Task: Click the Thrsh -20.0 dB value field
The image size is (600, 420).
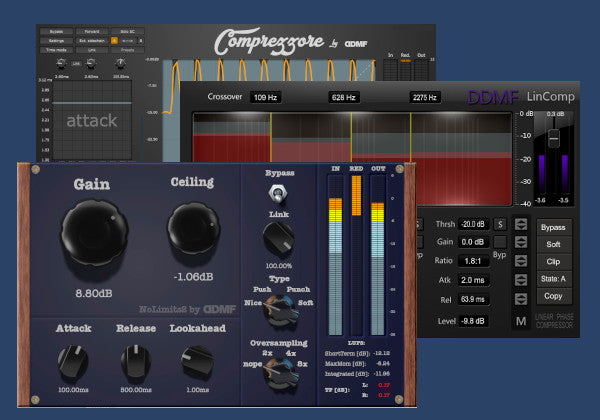Action: click(x=473, y=223)
